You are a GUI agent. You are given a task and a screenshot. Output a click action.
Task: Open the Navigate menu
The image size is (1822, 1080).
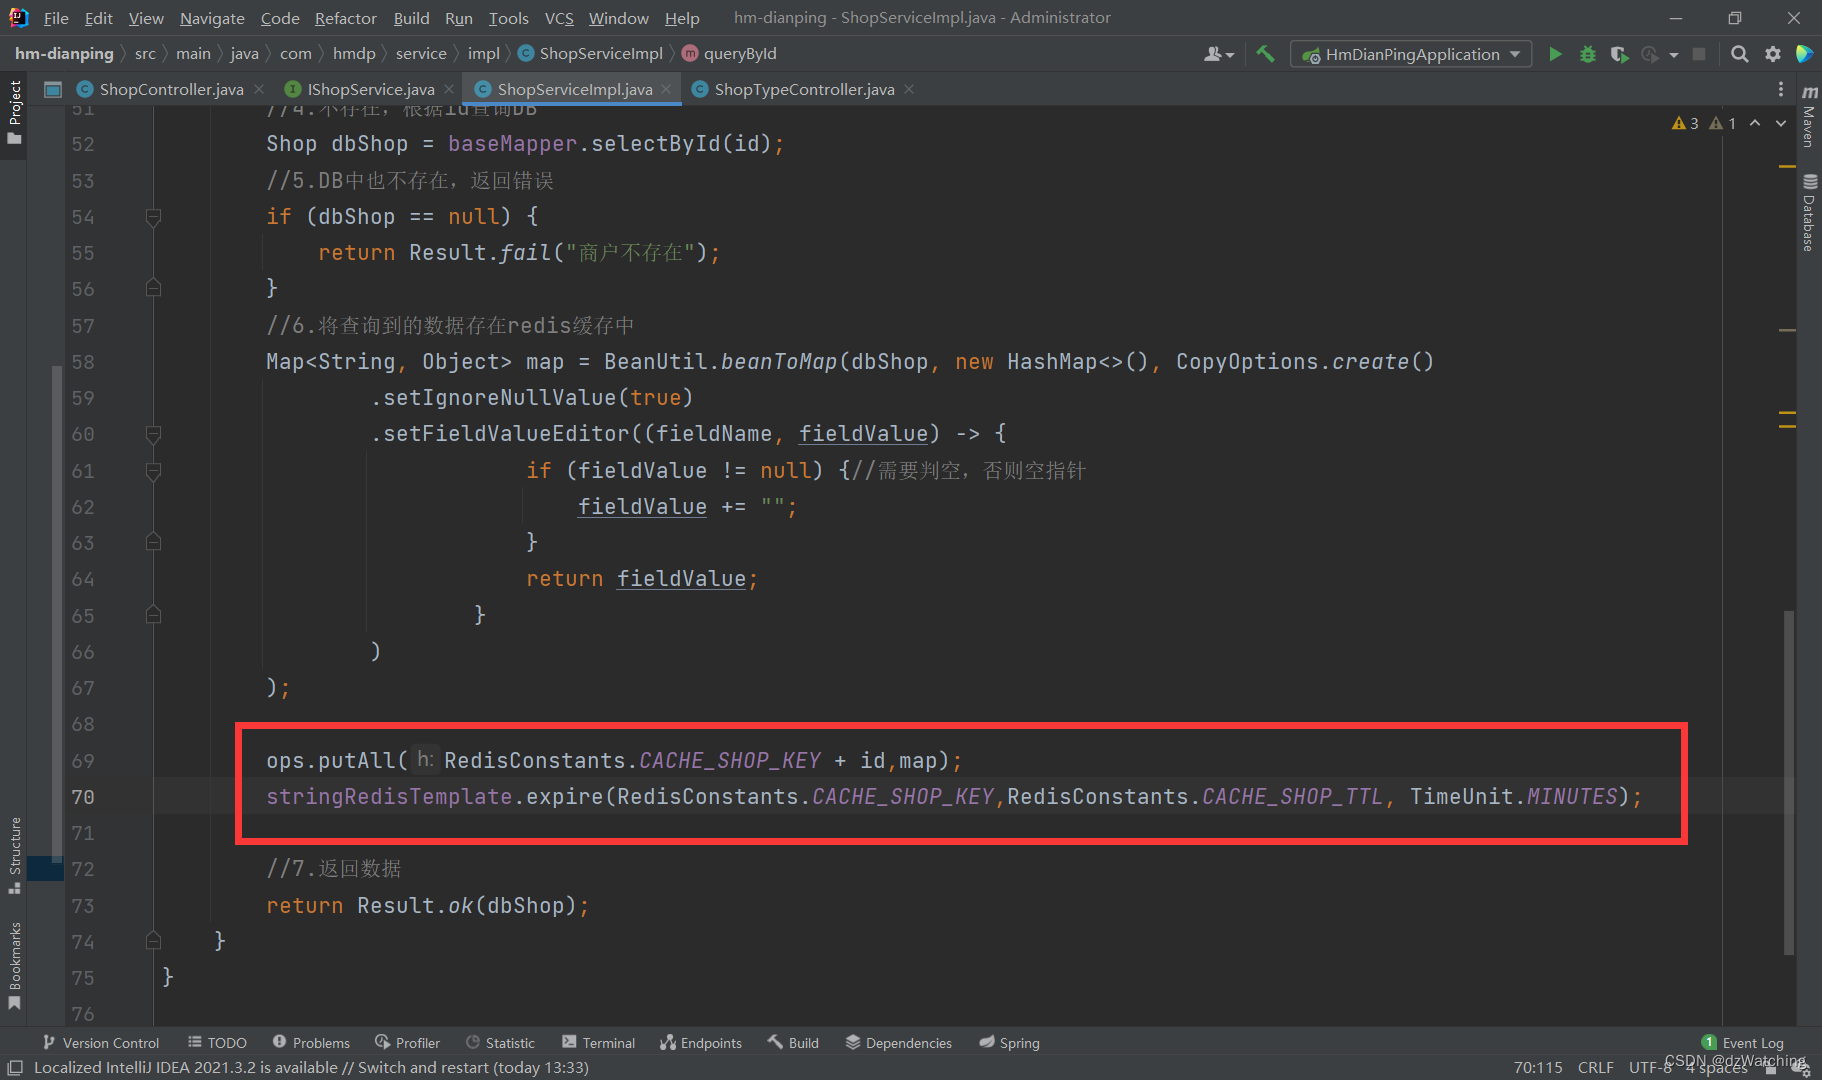coord(212,18)
